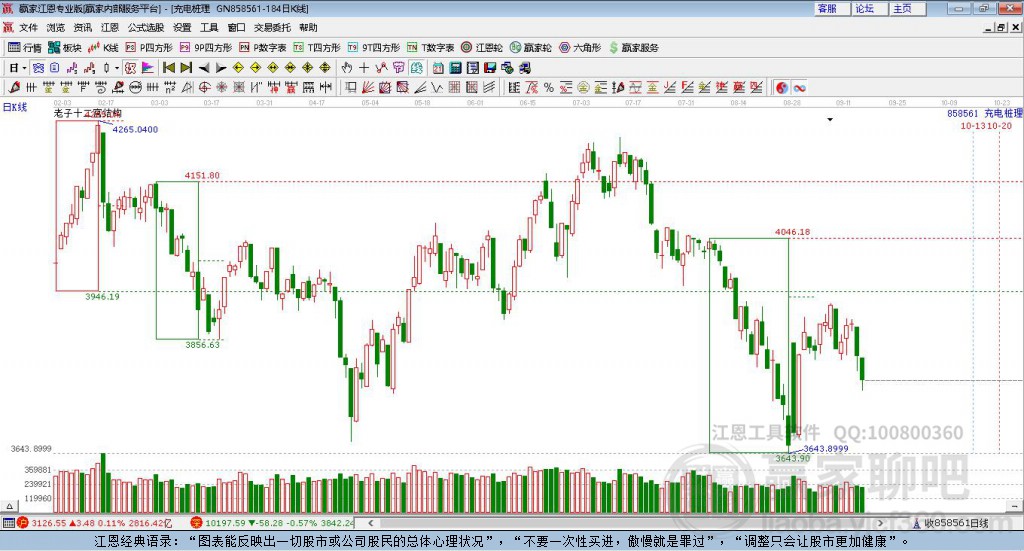The height and width of the screenshot is (551, 1024).
Task: Open the T四方形 time square
Action: 317,48
